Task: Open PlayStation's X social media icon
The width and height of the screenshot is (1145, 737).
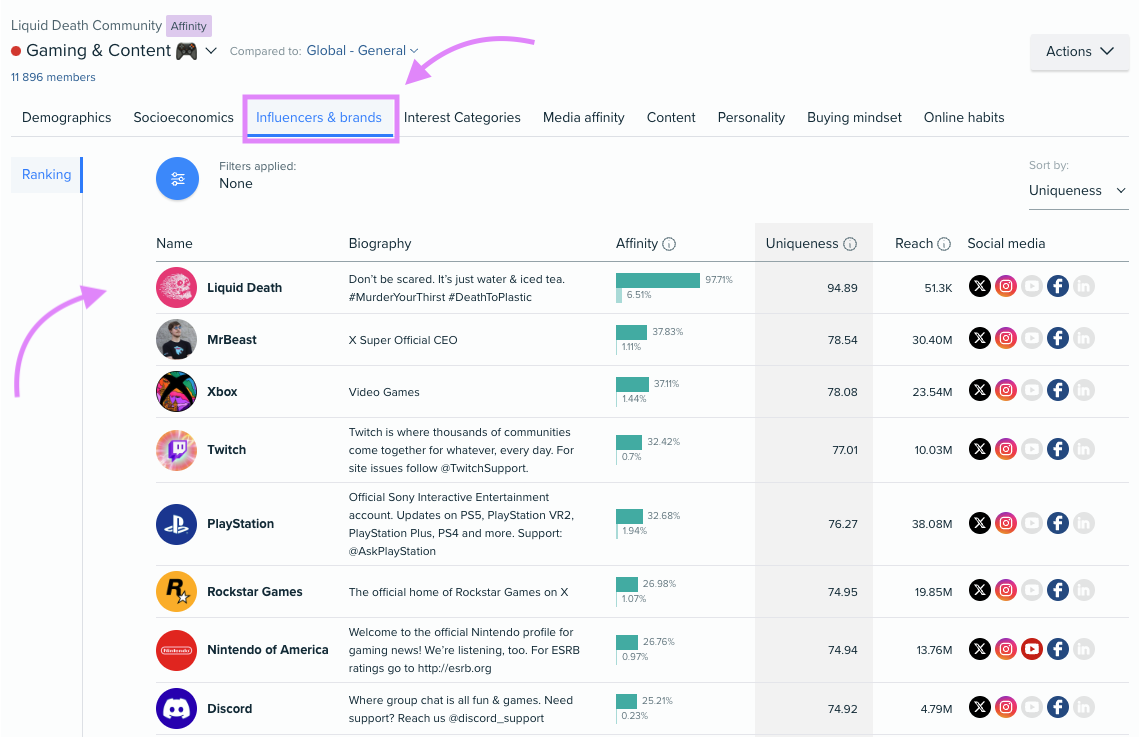Action: tap(980, 523)
